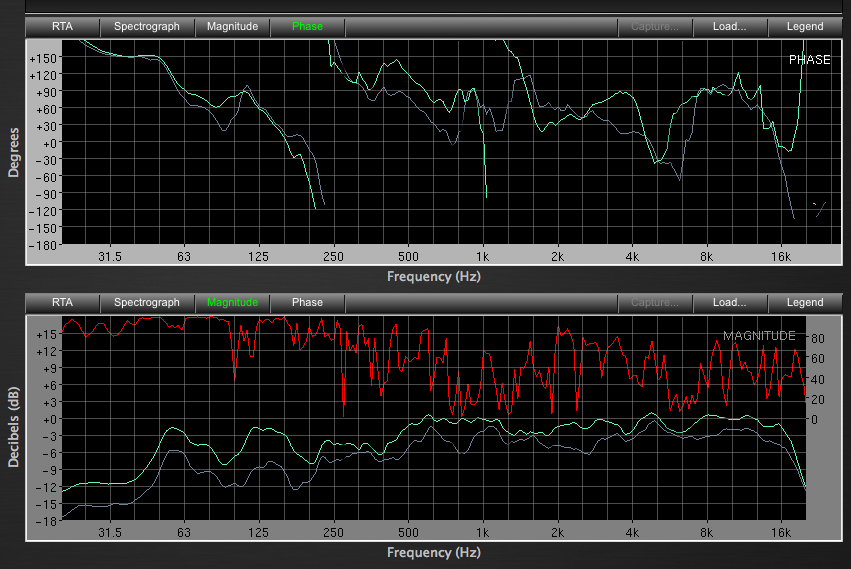Switch bottom panel to RTA tab
The image size is (851, 569).
(x=62, y=302)
